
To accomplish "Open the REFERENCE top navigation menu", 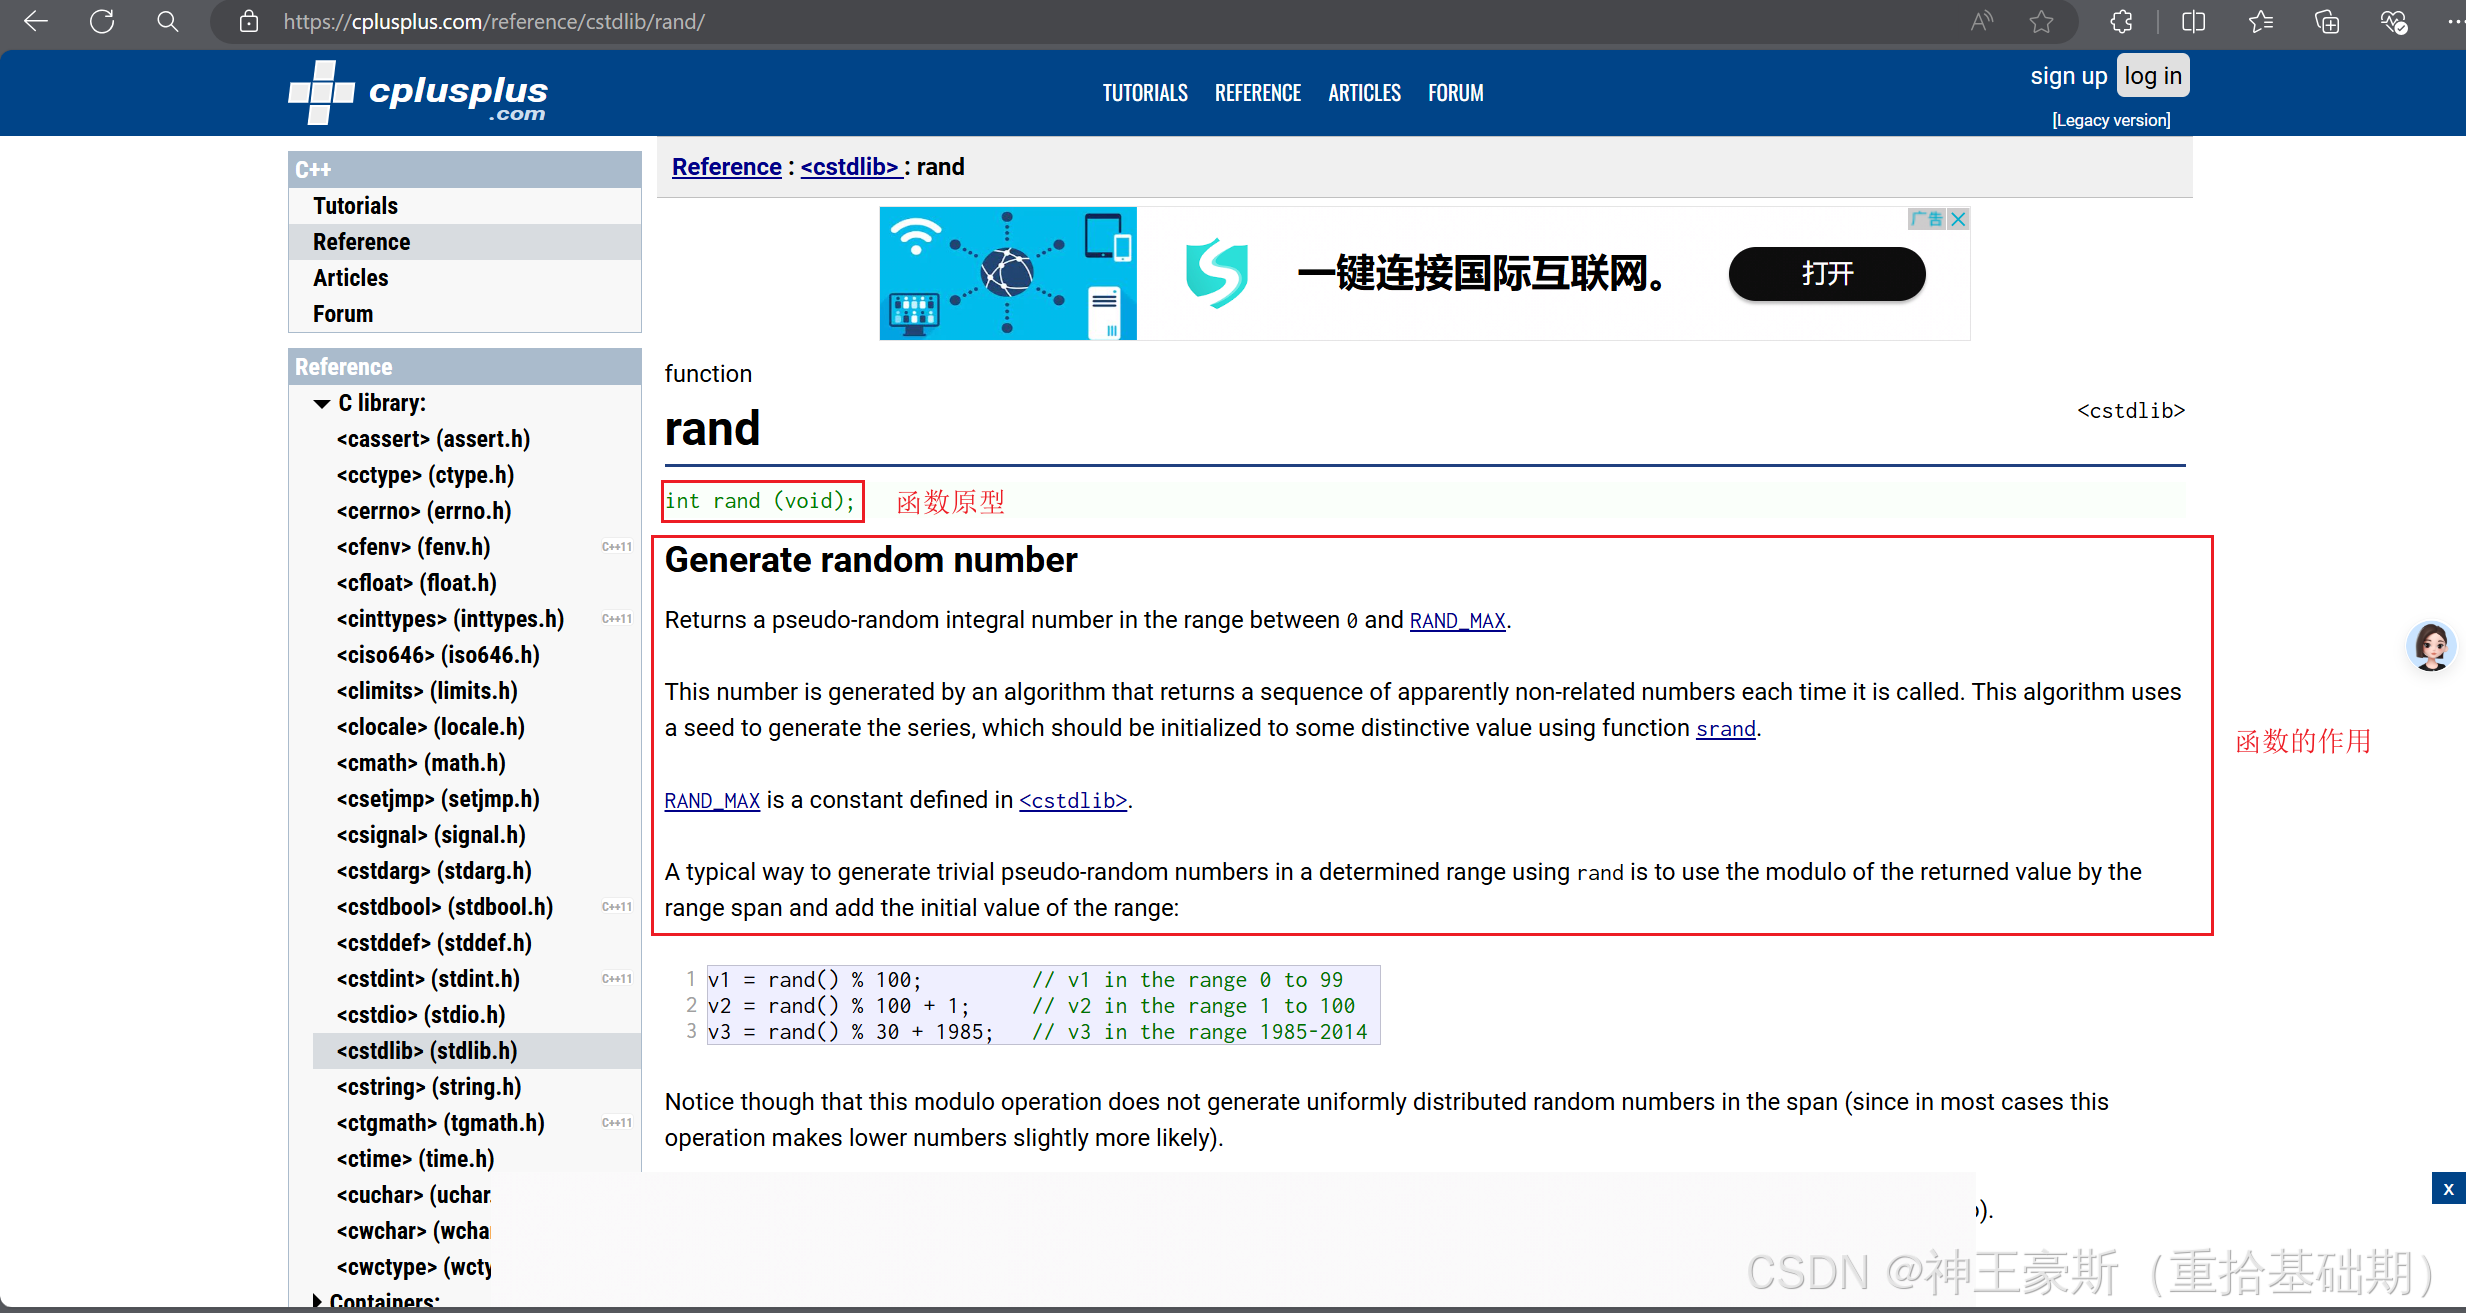I will tap(1257, 93).
